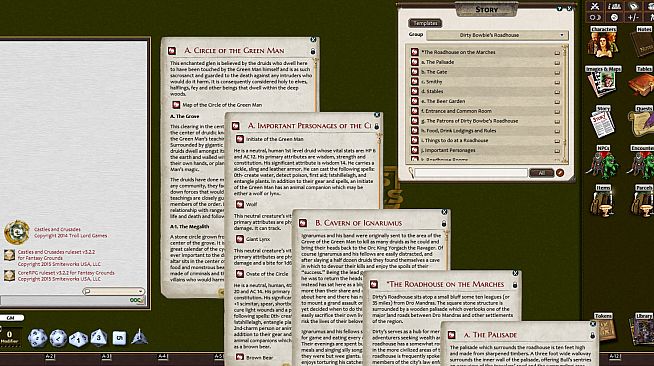This screenshot has width=654, height=366.
Task: Toggle lock on Roadhouse on the Marches window
Action: (x=515, y=285)
